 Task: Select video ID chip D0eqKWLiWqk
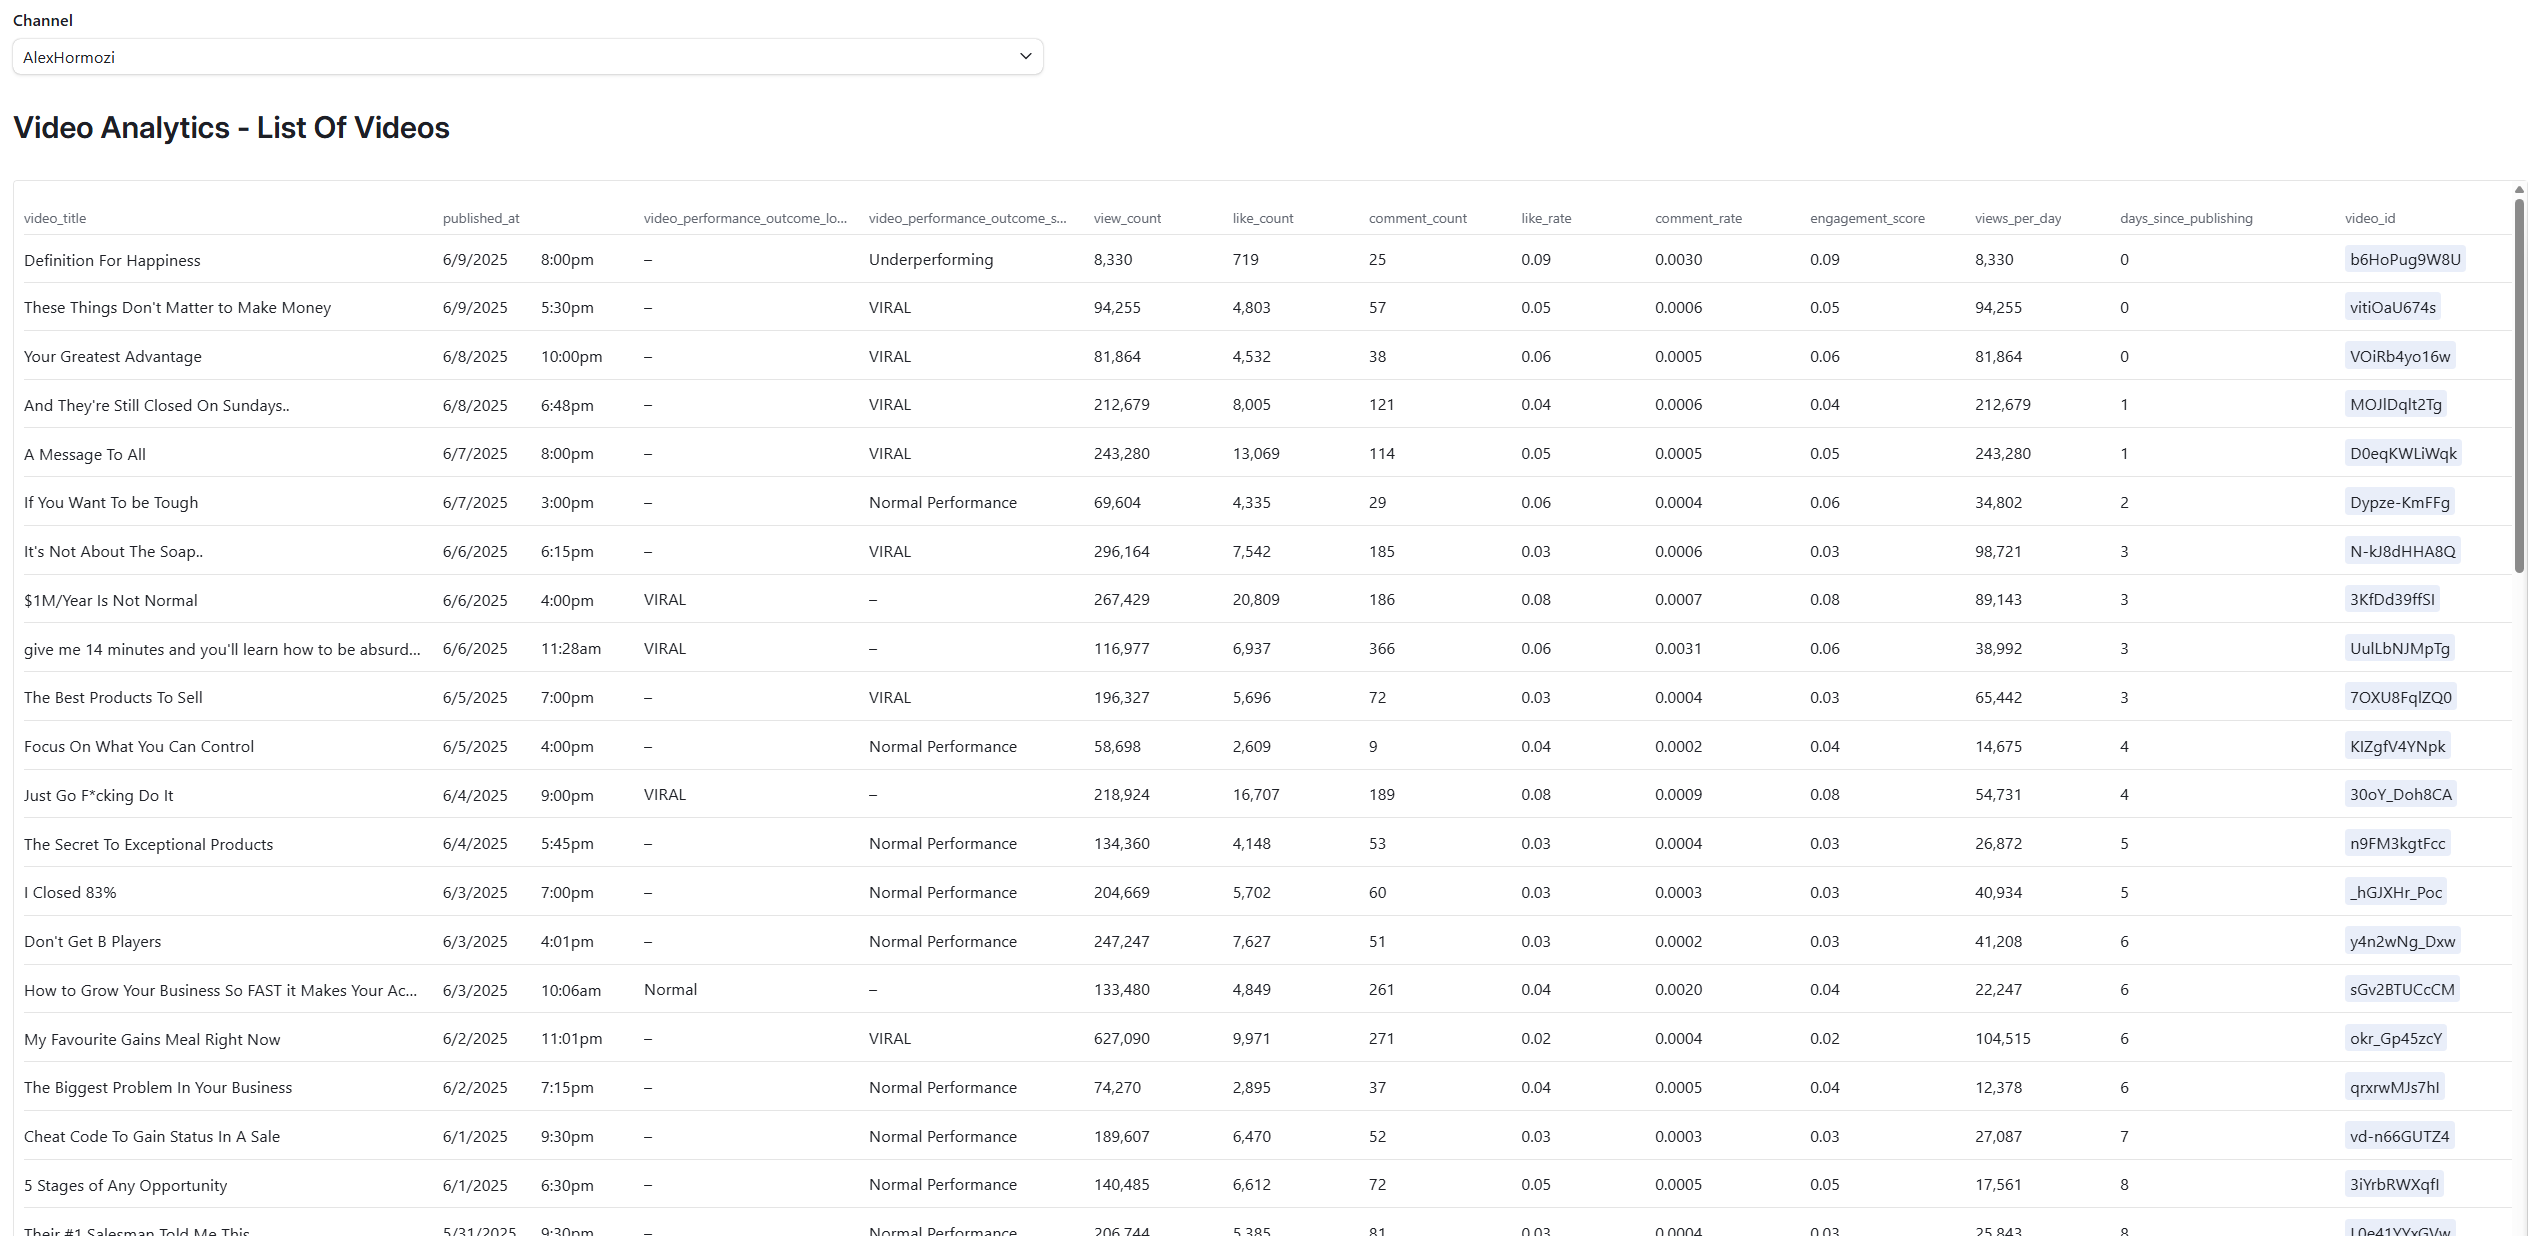[2403, 453]
